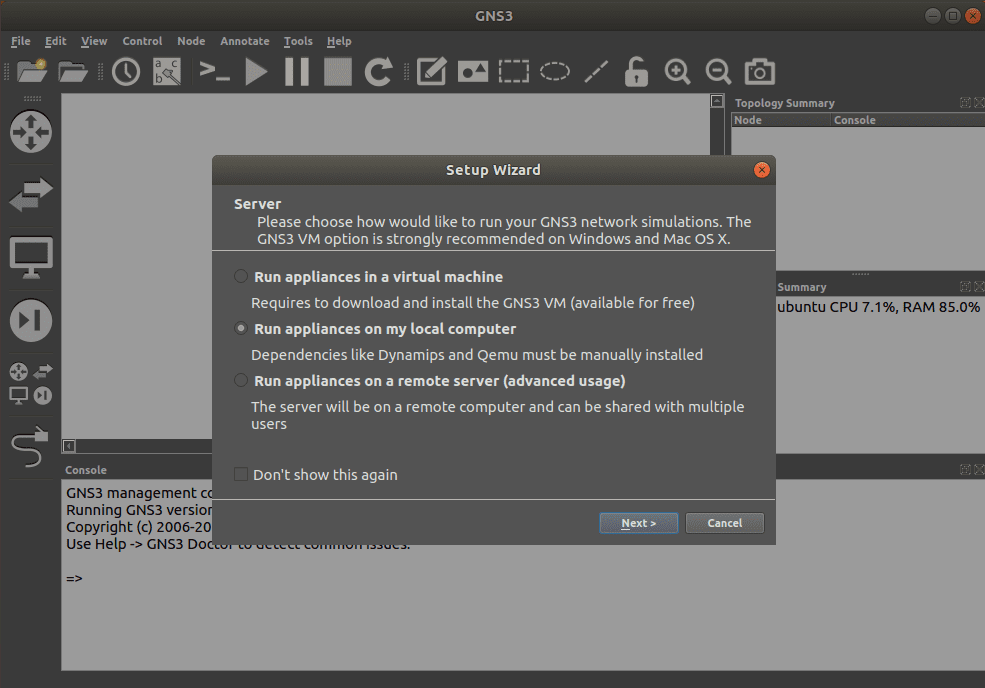Browse routers in the device sidebar
The width and height of the screenshot is (985, 688).
[x=31, y=131]
